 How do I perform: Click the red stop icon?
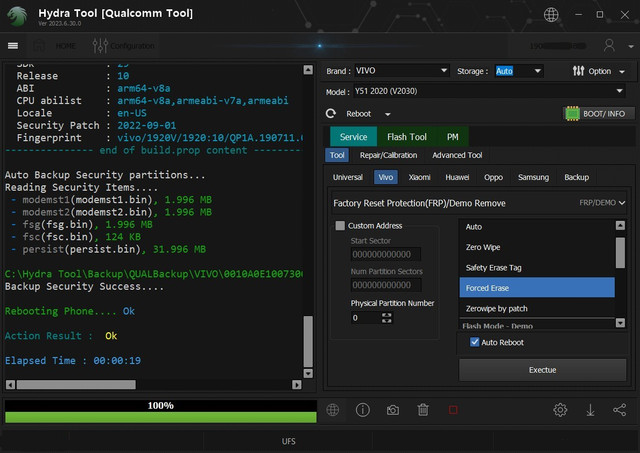point(453,409)
